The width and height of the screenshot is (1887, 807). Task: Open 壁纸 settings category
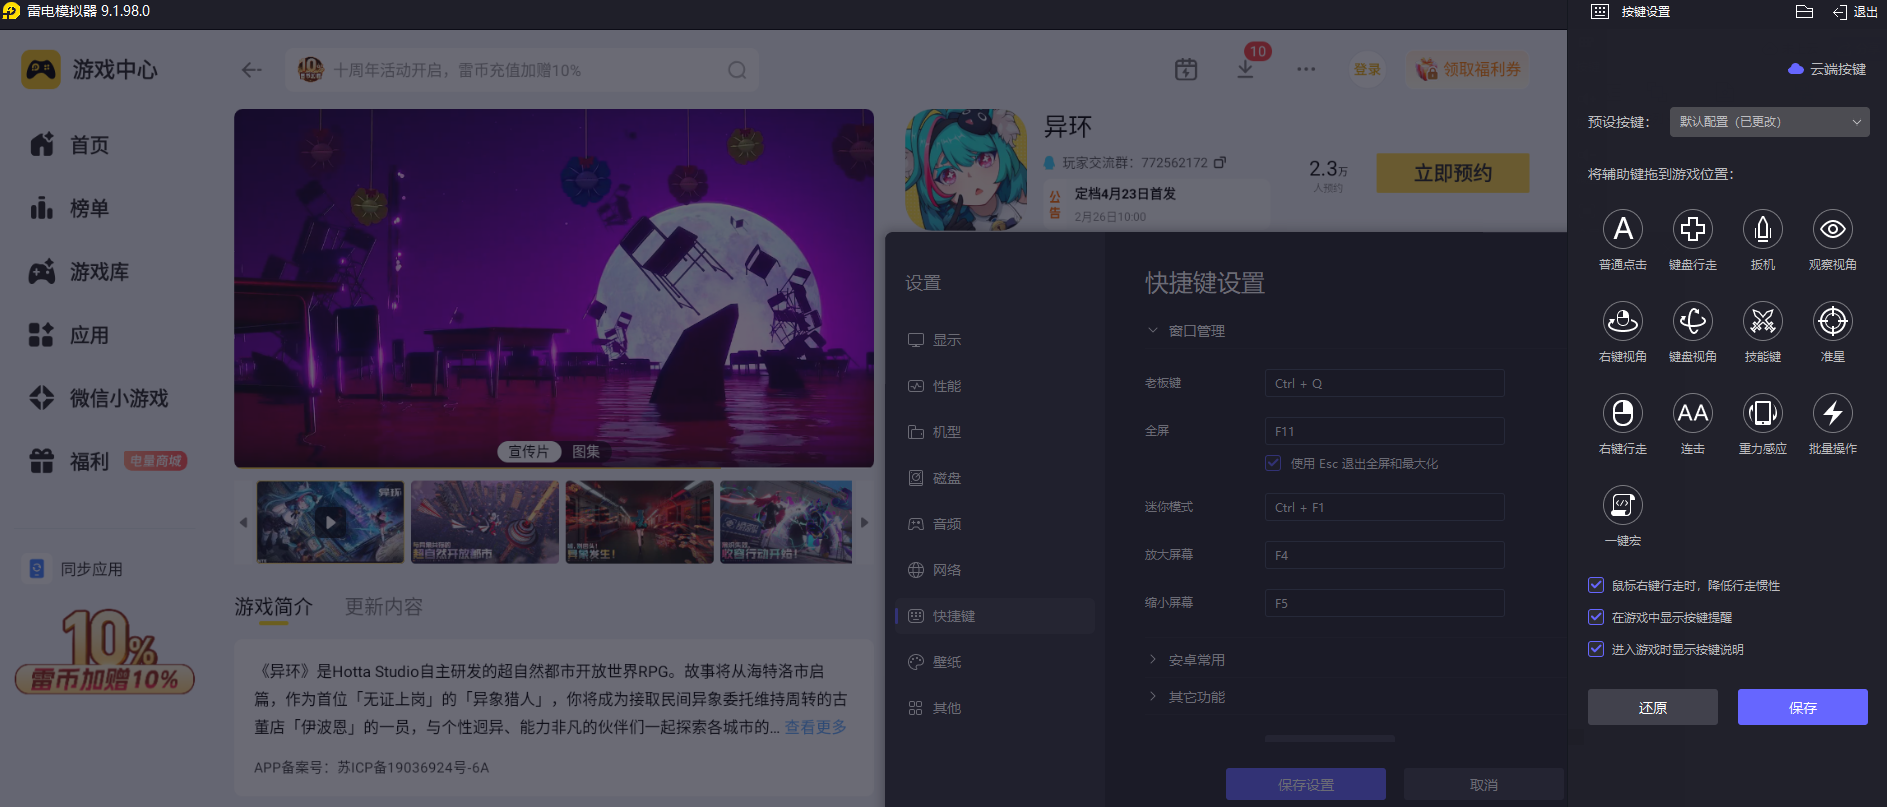tap(995, 662)
